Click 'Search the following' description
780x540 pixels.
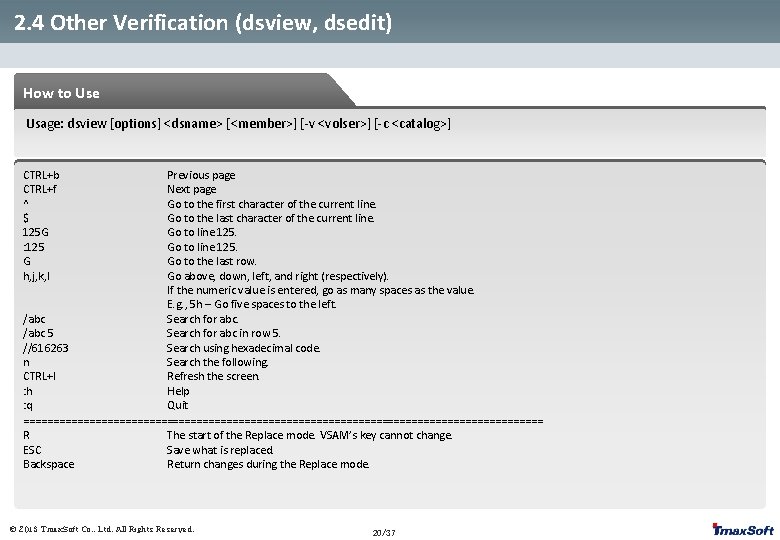click(x=218, y=362)
